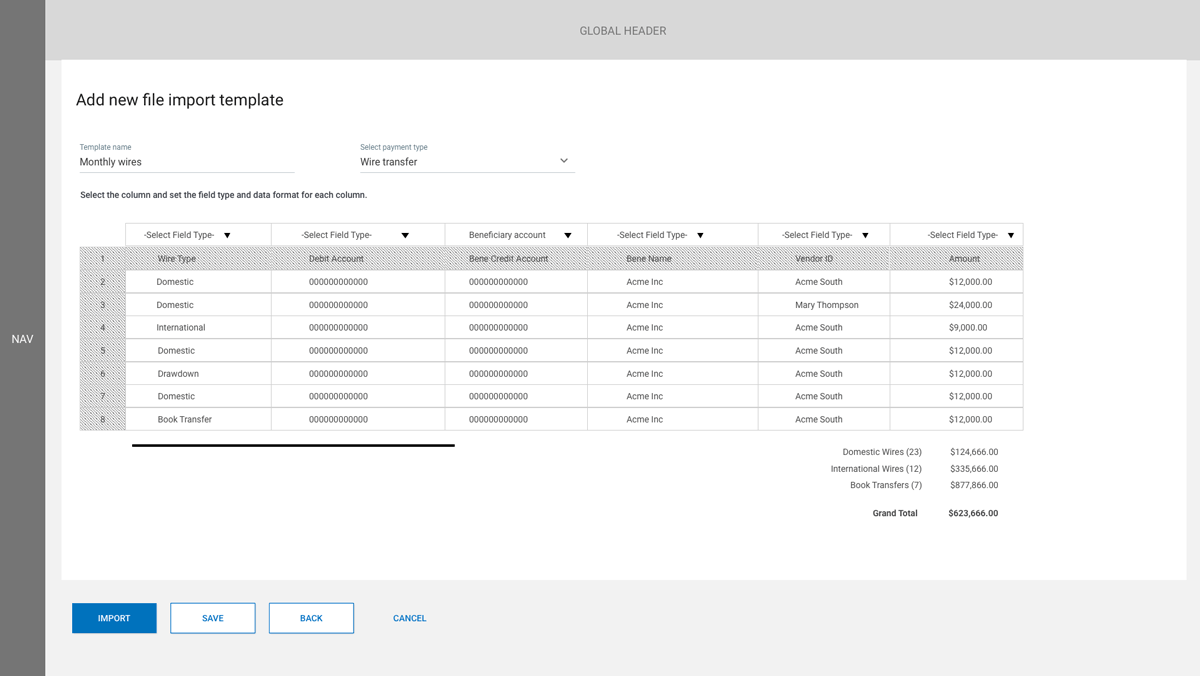The image size is (1200, 676).
Task: Click the NAV sidebar
Action: click(22, 338)
